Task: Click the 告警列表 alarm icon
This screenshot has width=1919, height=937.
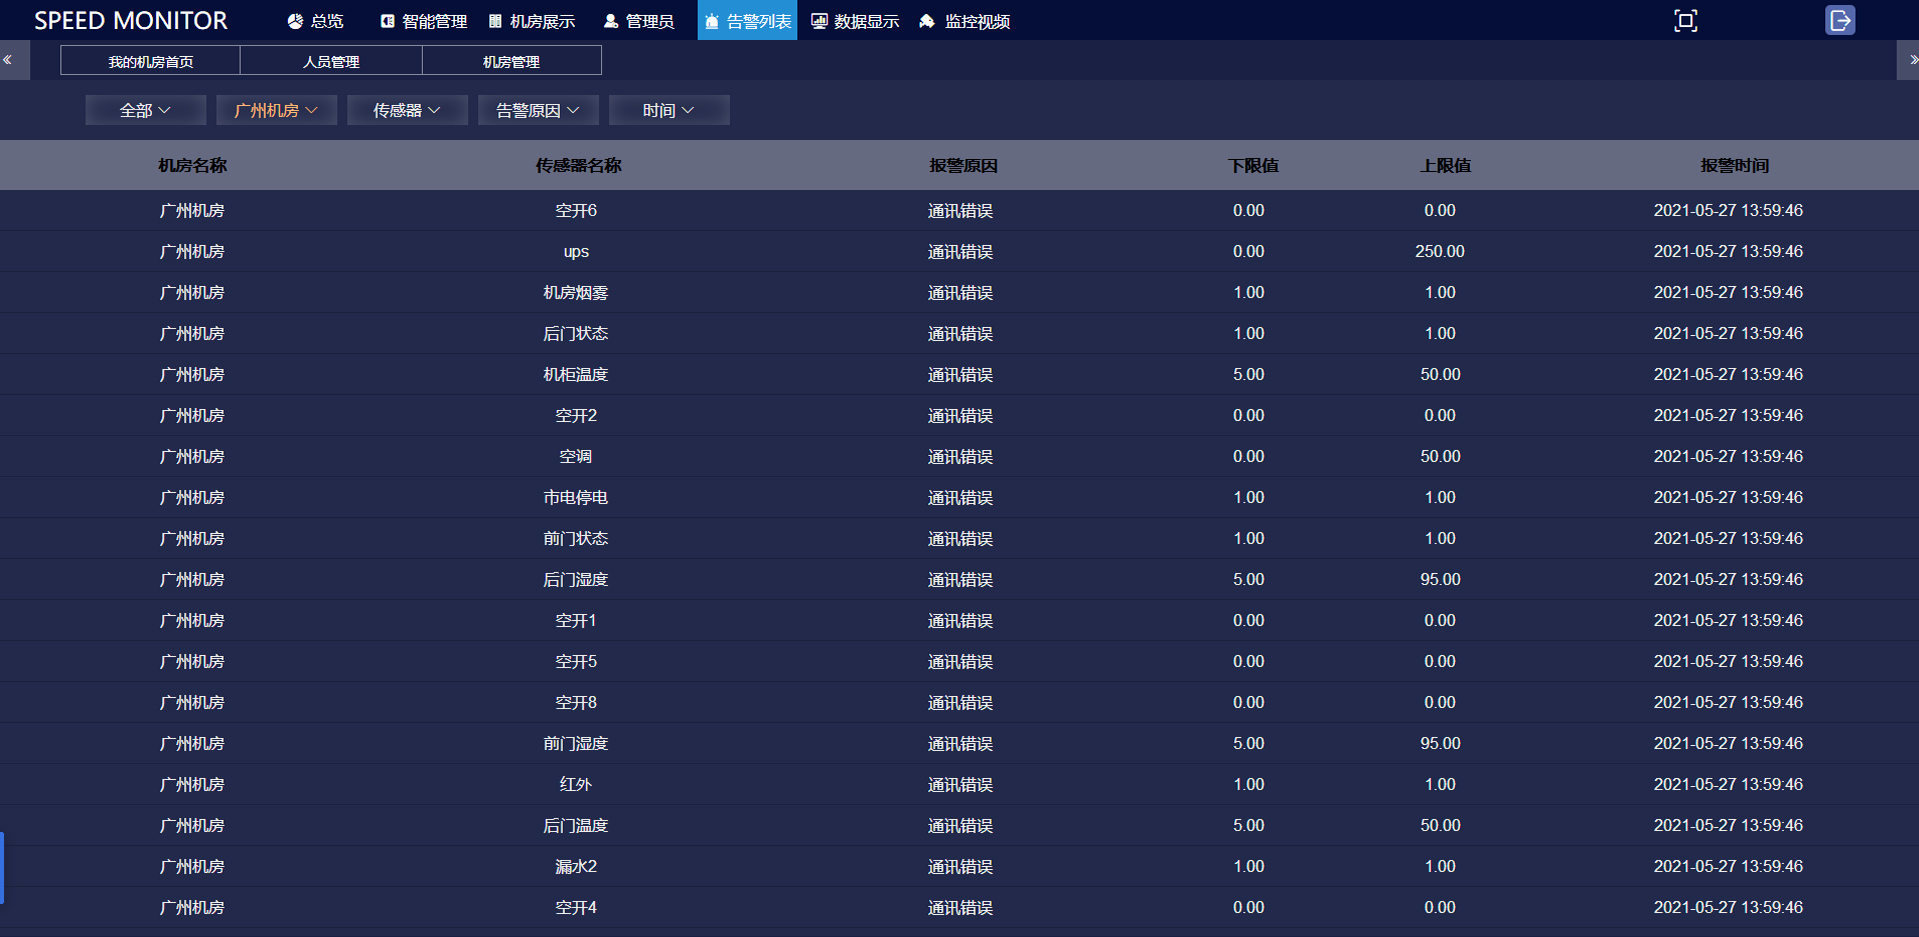Action: tap(711, 21)
